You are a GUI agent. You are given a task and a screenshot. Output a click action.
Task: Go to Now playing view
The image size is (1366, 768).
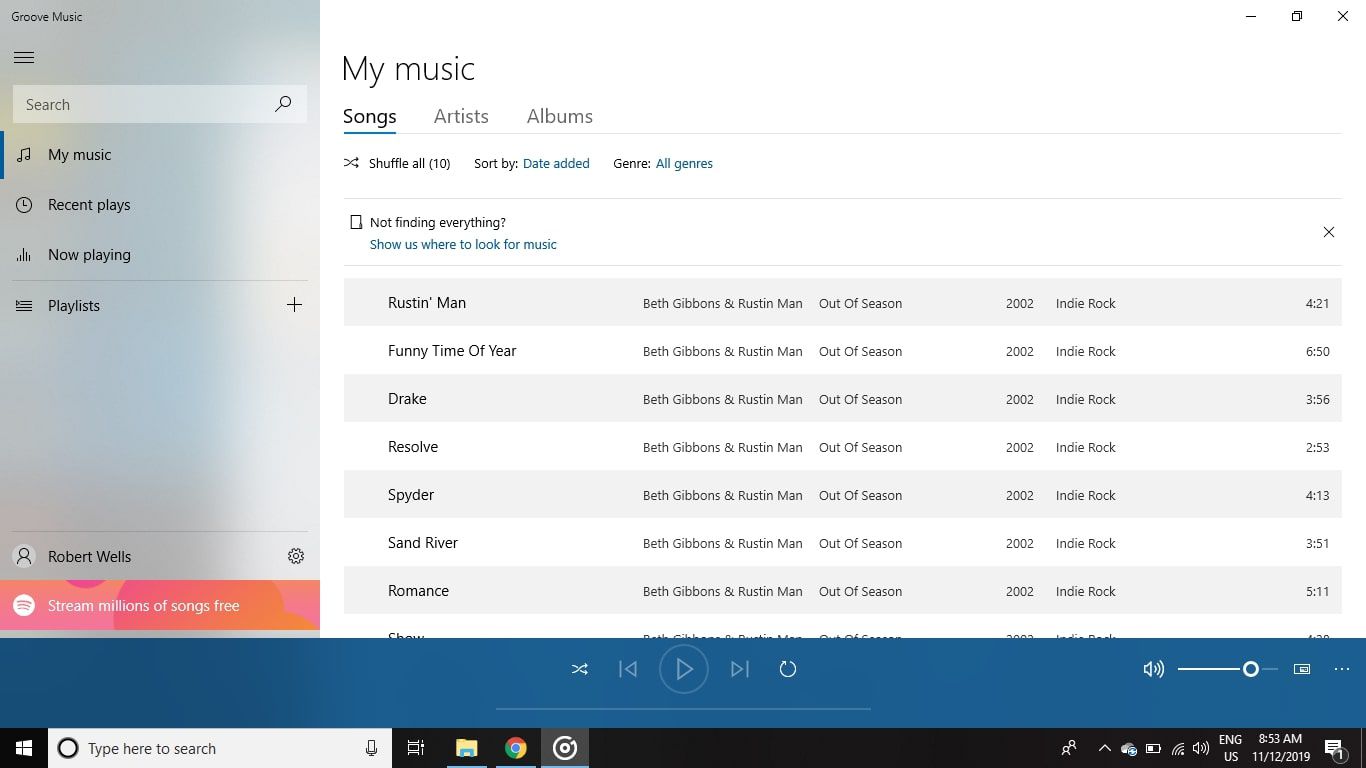click(x=160, y=255)
